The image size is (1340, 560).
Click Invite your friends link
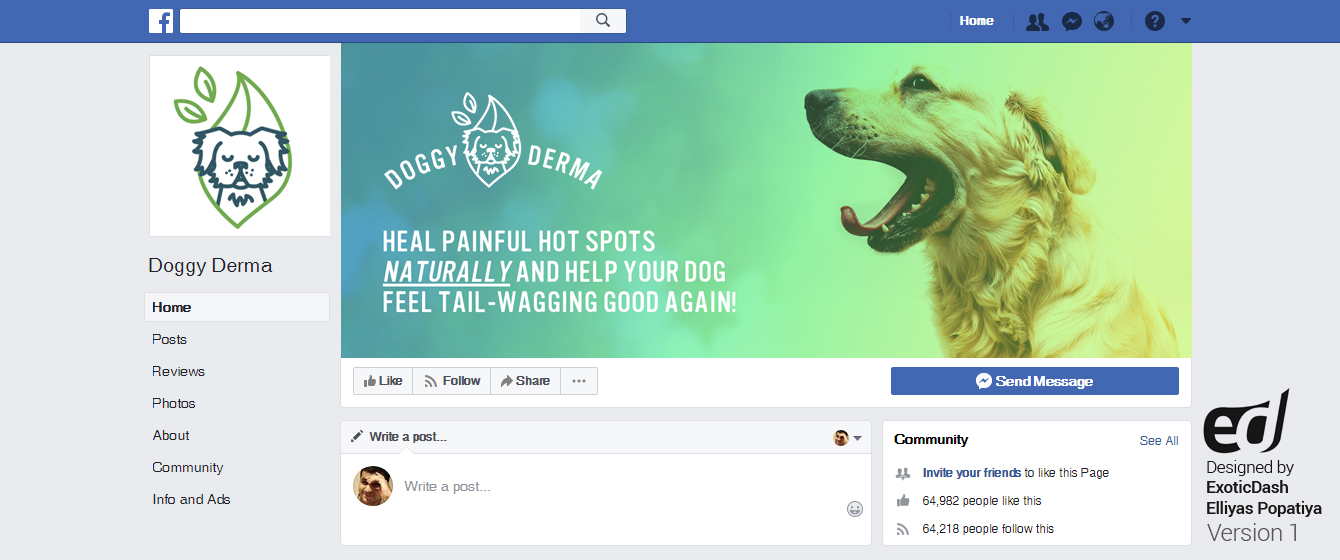coord(972,473)
